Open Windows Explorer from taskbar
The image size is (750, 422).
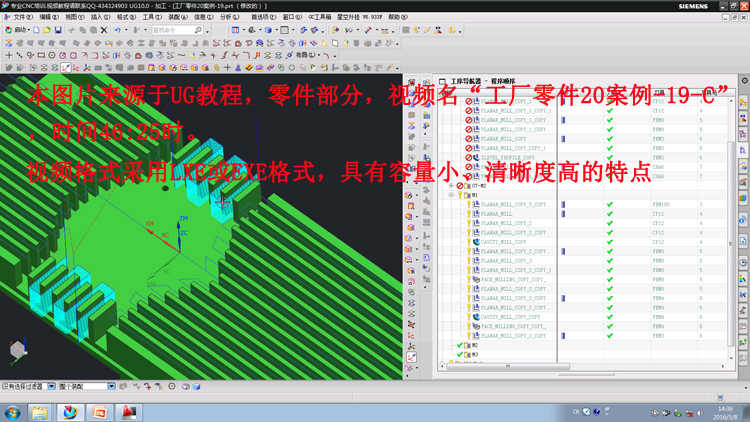[x=40, y=412]
